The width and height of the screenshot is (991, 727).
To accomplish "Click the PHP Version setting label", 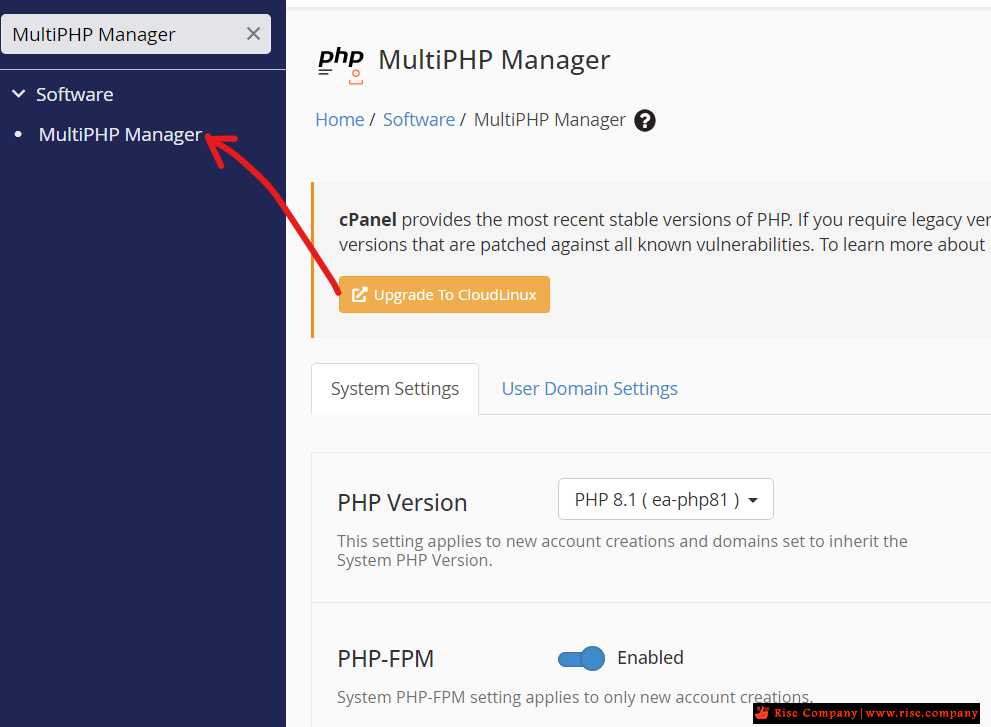I will click(x=402, y=503).
